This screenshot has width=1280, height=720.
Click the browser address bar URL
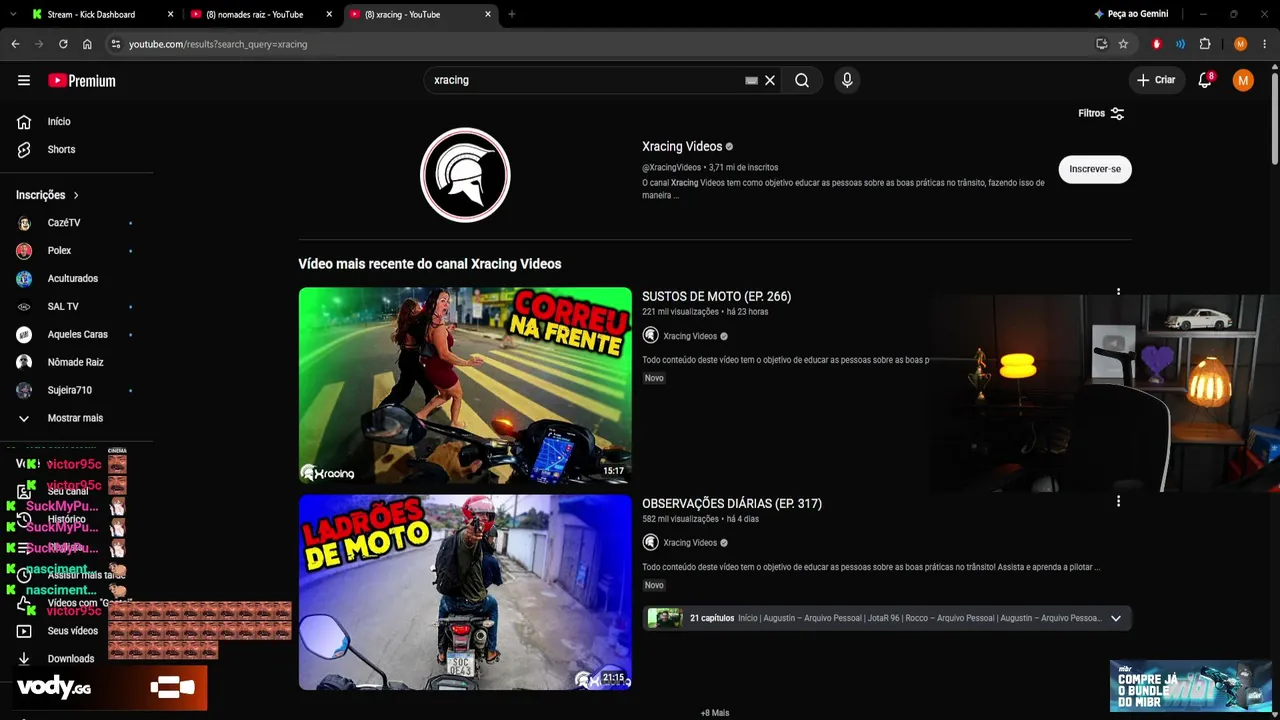tap(218, 44)
